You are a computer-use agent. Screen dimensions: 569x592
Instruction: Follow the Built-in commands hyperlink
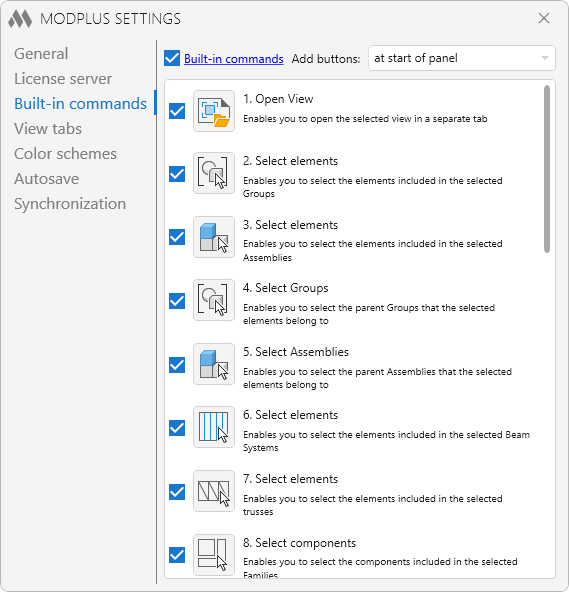click(x=234, y=59)
